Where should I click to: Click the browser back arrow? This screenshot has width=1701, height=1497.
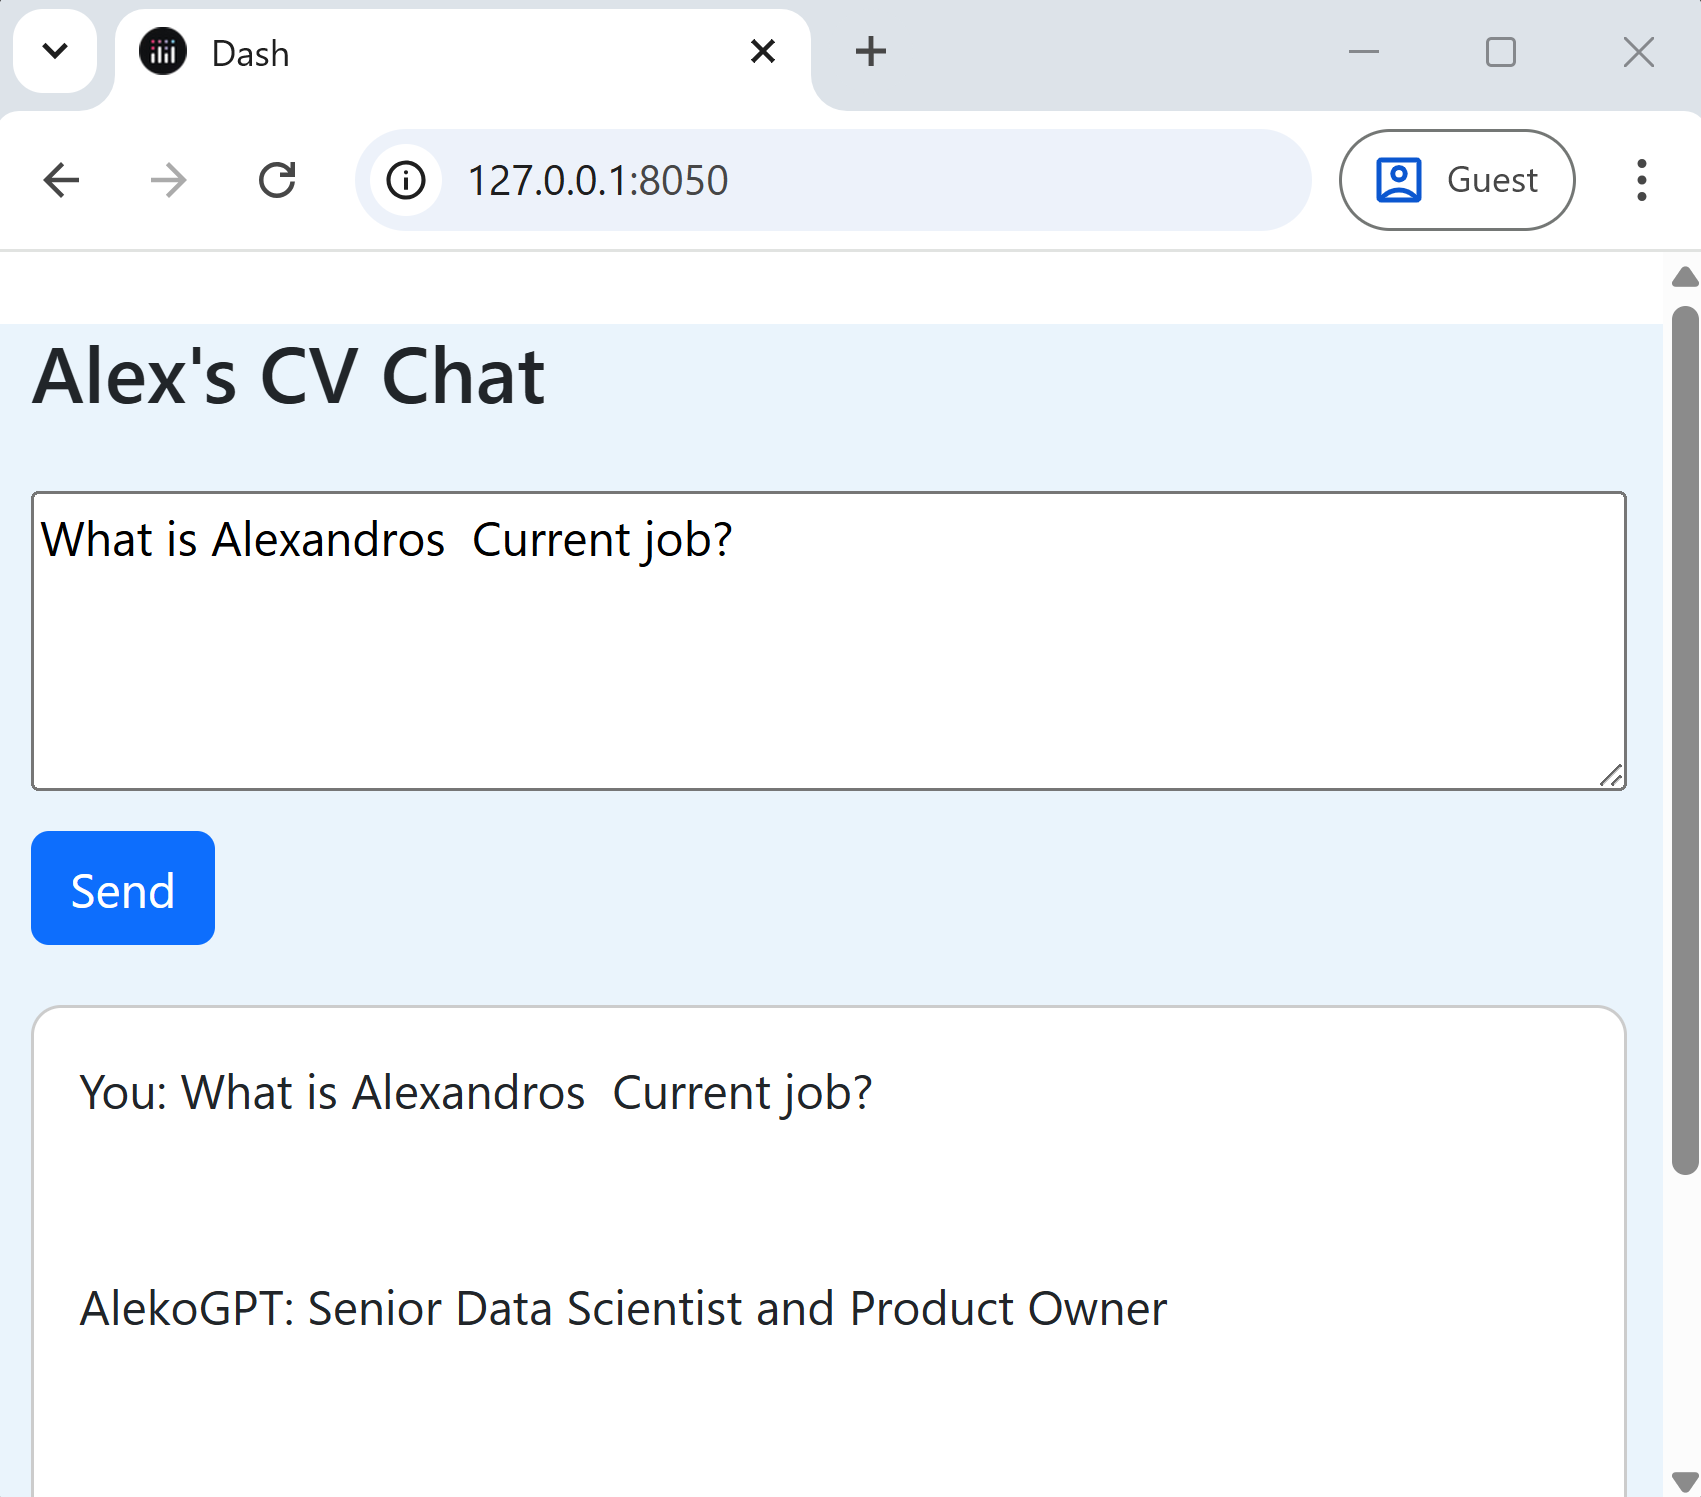point(61,180)
